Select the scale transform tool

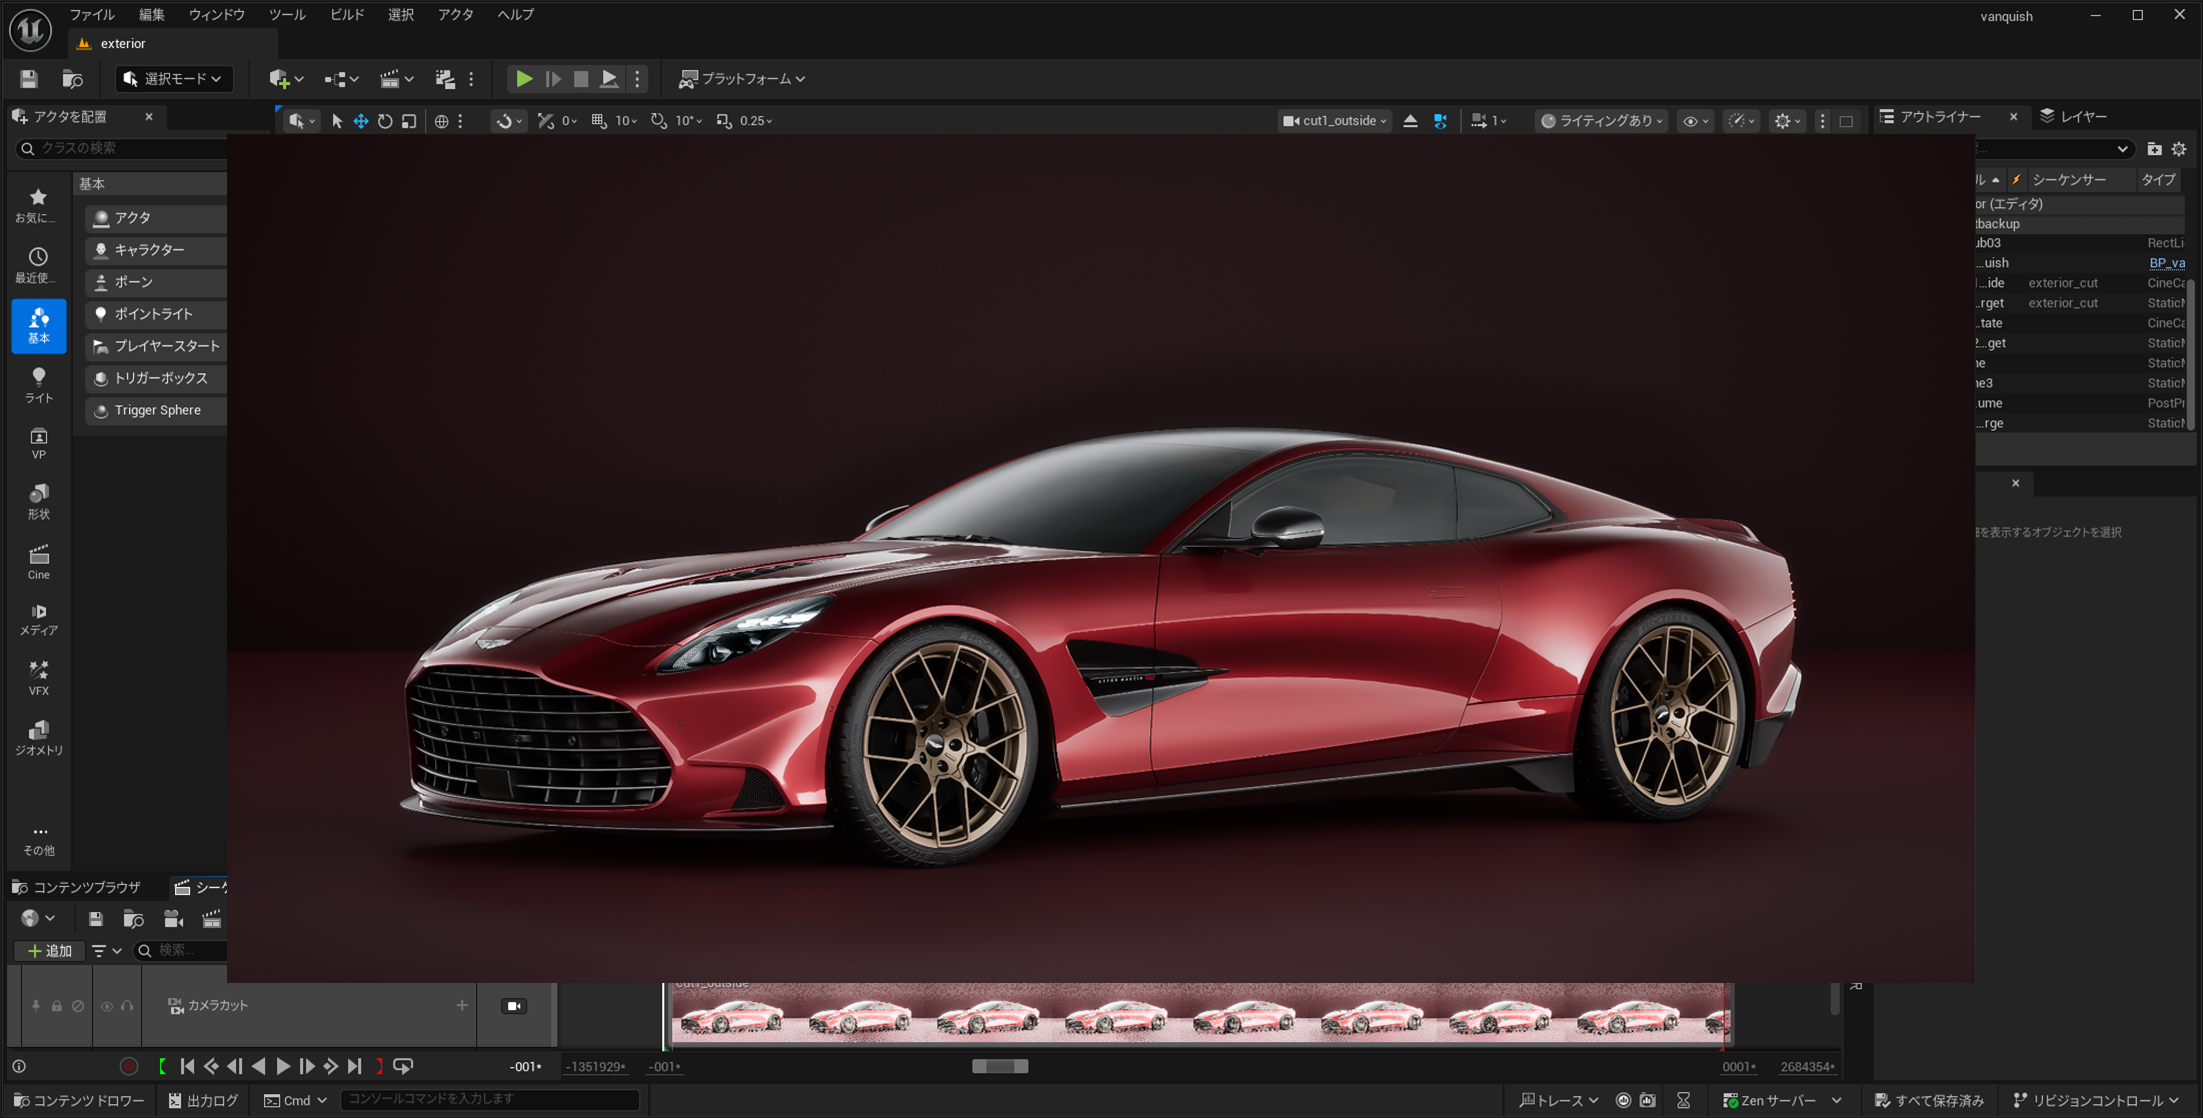pyautogui.click(x=409, y=121)
